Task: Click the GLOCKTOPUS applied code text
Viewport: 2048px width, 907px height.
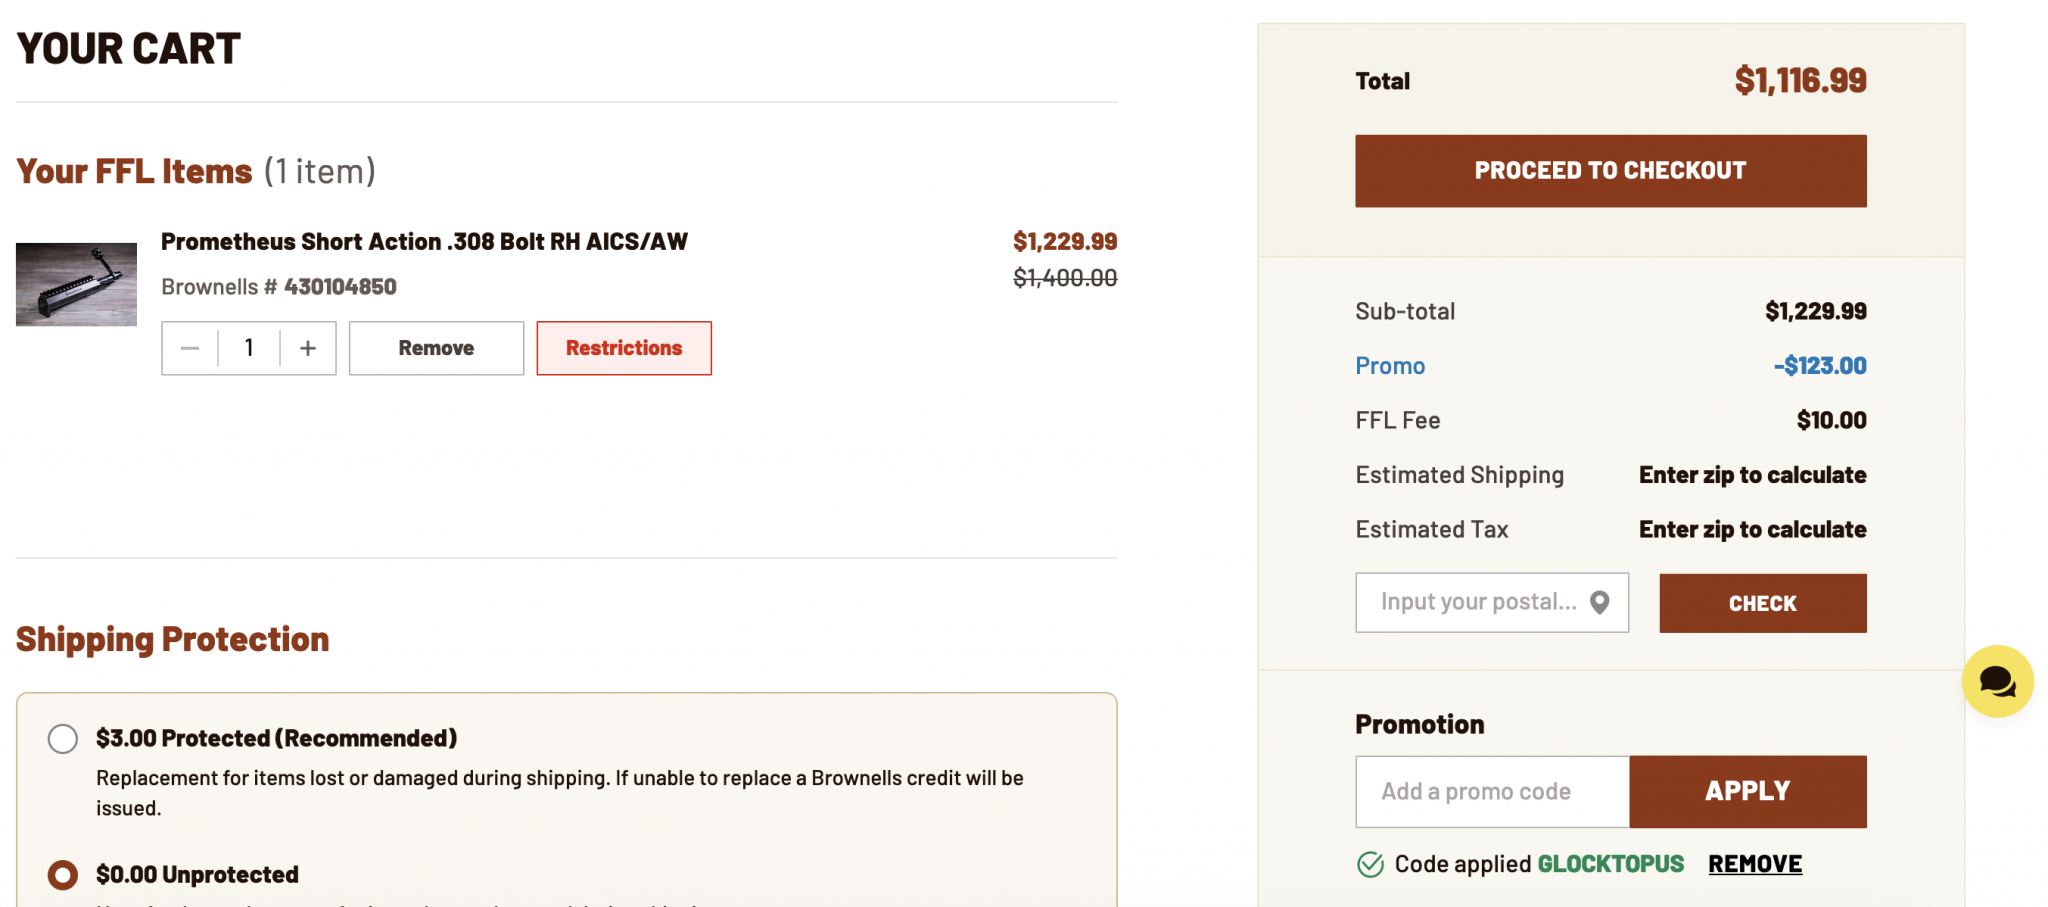Action: 1610,864
